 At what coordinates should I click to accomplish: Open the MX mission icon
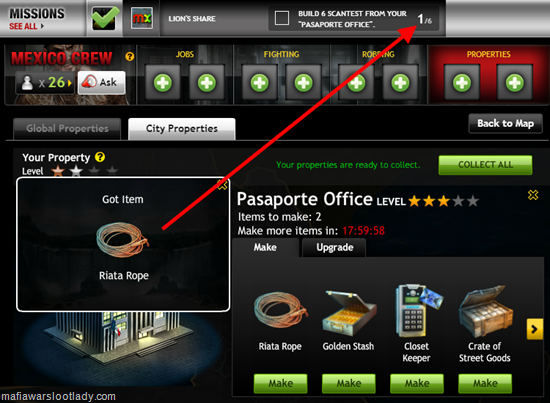[142, 18]
